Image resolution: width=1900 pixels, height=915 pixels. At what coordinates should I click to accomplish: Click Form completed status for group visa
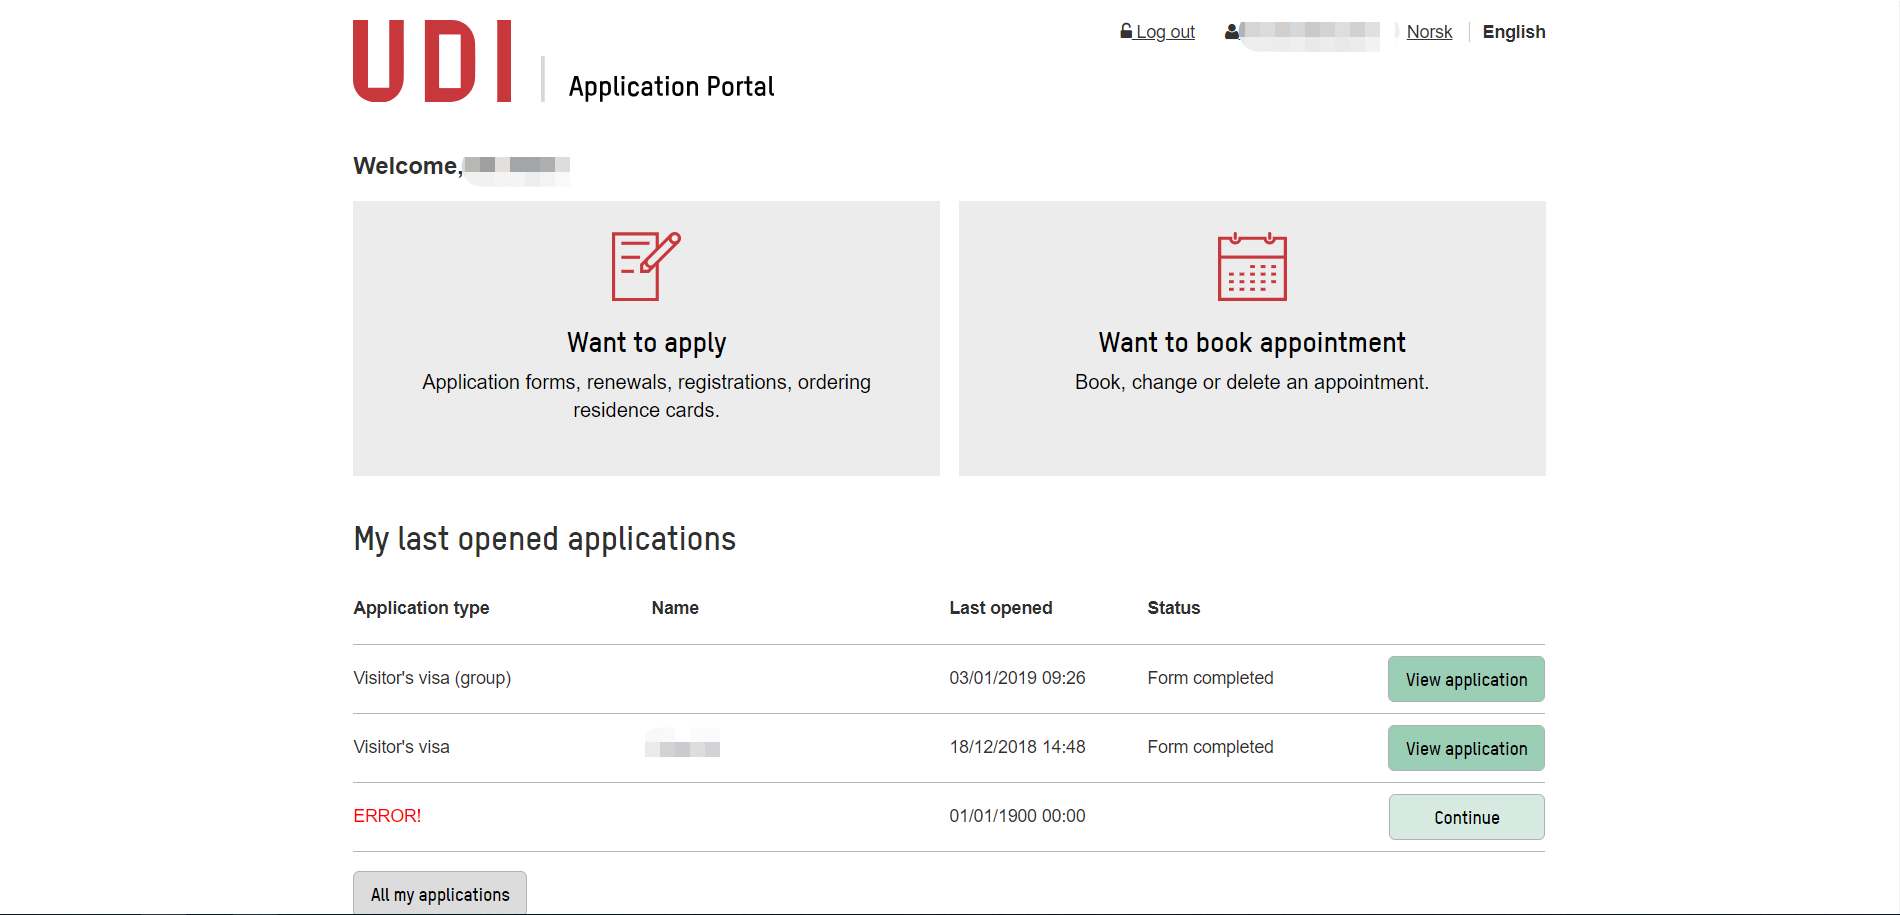[x=1210, y=678]
